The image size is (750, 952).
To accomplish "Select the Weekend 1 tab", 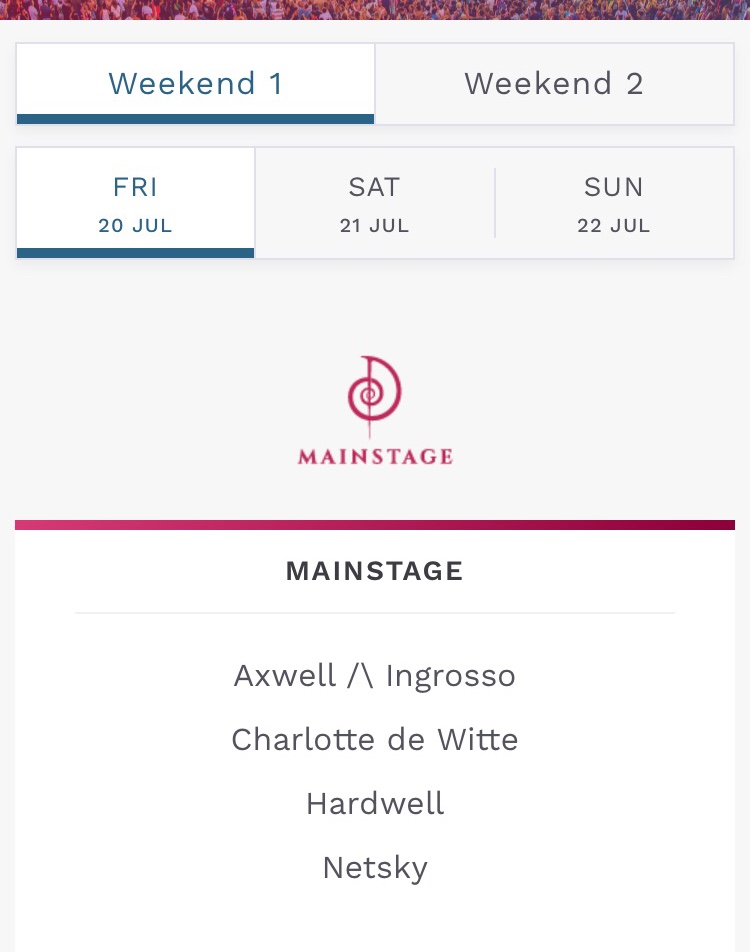I will click(196, 84).
